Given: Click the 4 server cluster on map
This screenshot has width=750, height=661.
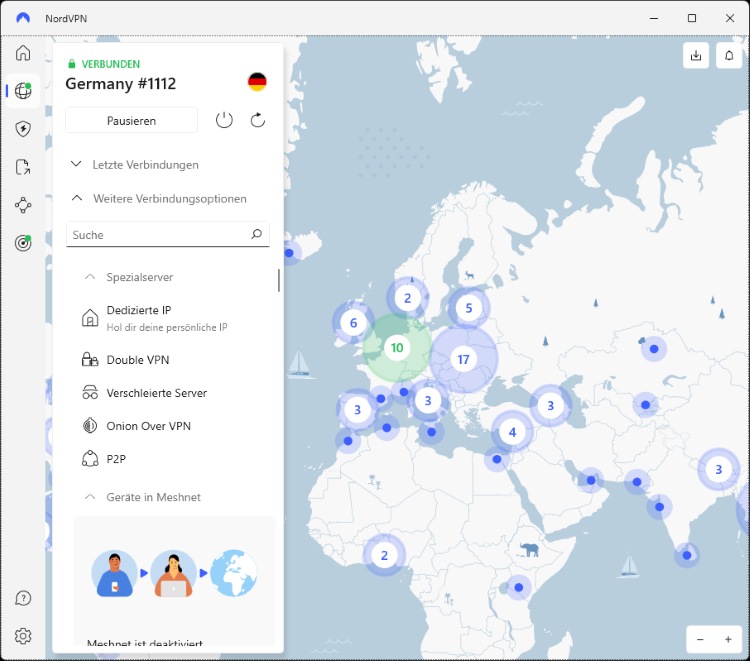Looking at the screenshot, I should (512, 432).
